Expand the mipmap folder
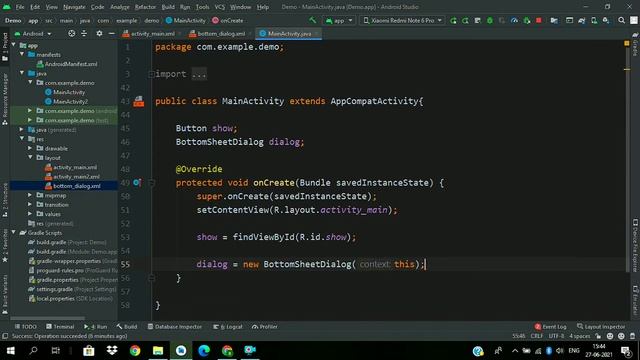 [x=30, y=195]
